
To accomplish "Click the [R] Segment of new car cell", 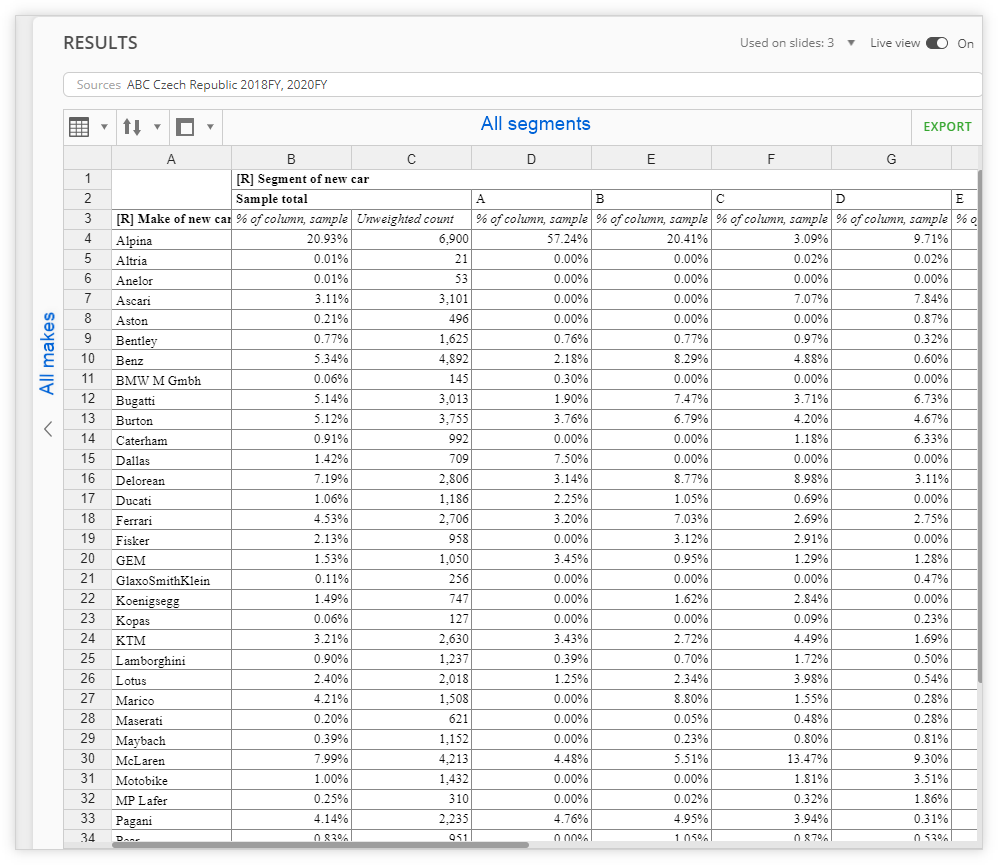I will point(605,179).
